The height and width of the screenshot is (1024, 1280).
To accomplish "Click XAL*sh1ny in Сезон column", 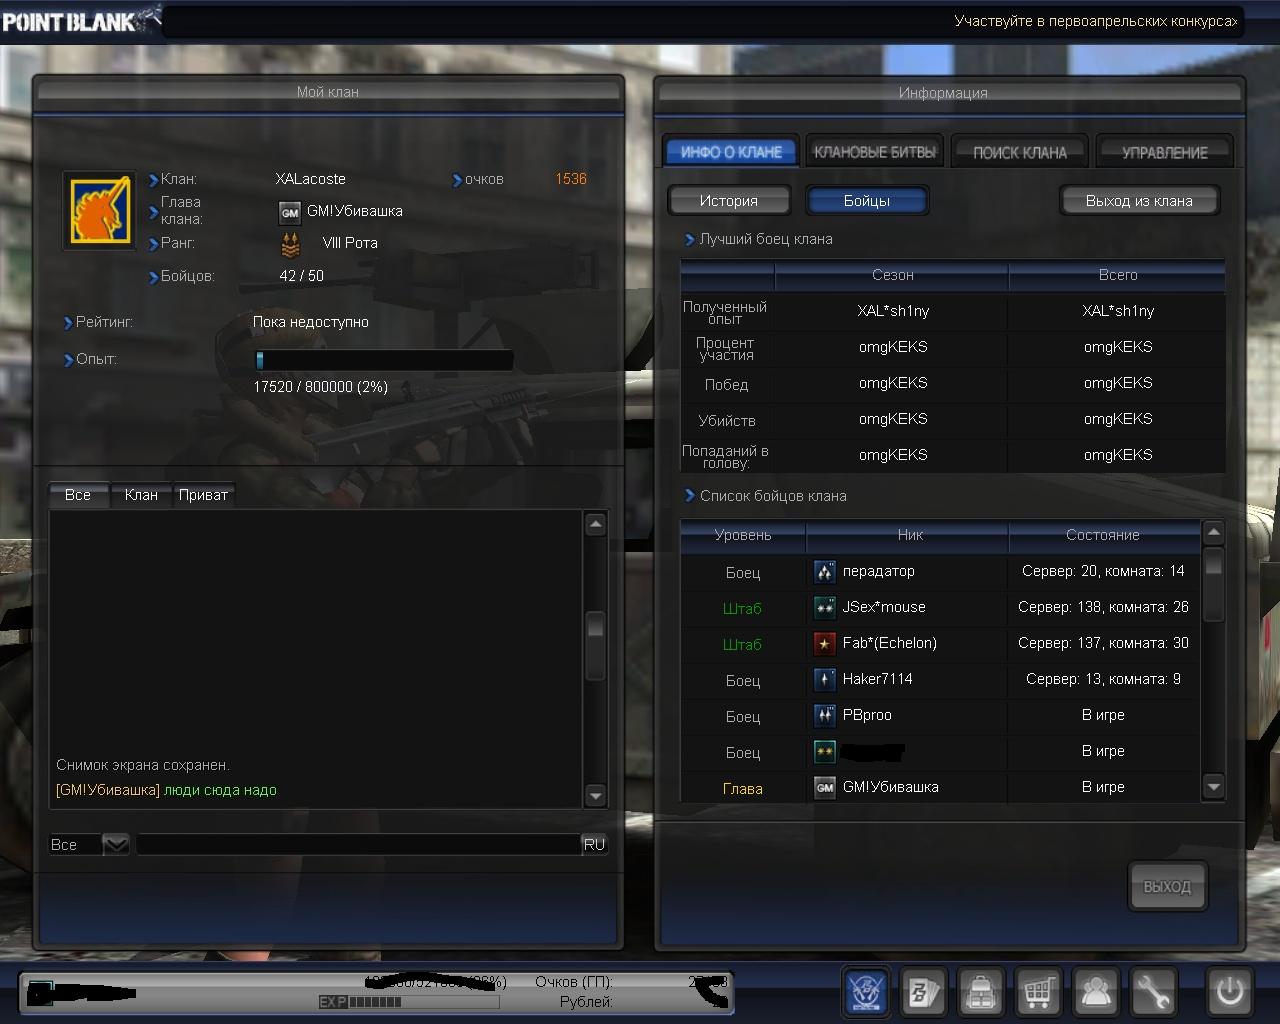I will (893, 311).
